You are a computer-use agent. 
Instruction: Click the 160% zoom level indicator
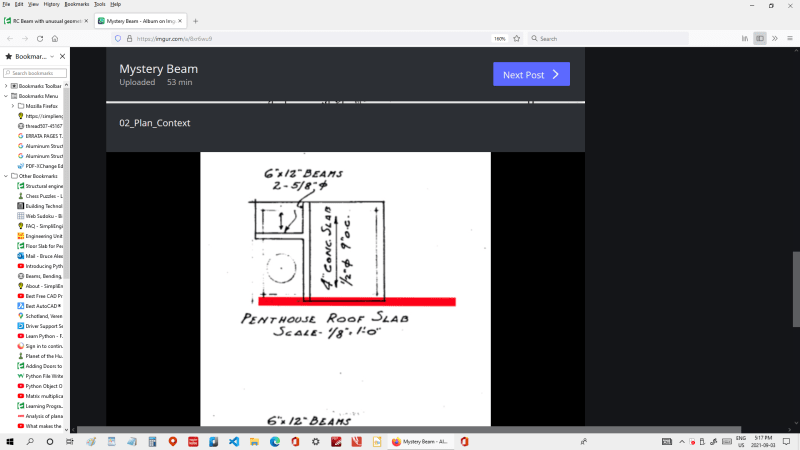tap(499, 39)
